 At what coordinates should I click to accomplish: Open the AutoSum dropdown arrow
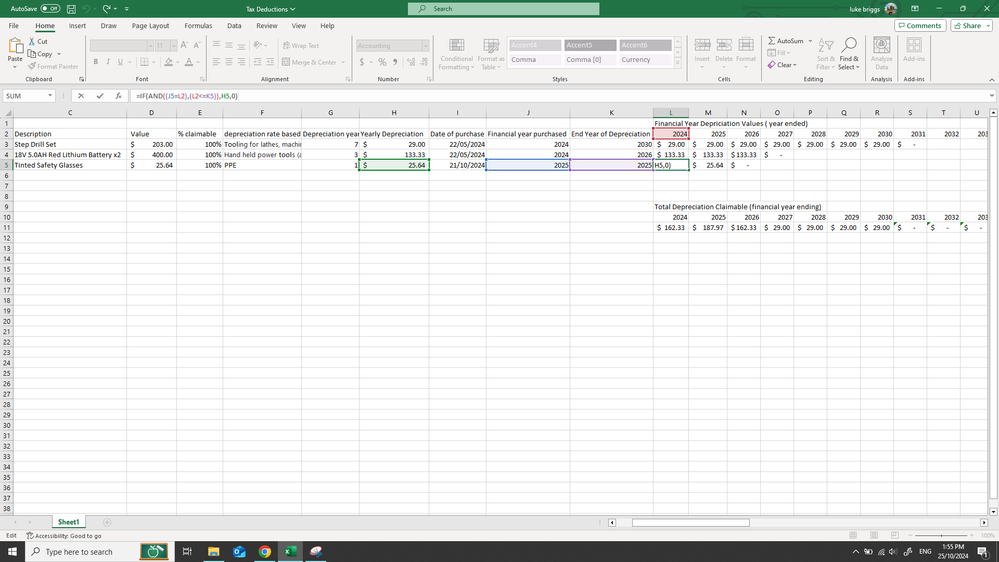(x=810, y=41)
